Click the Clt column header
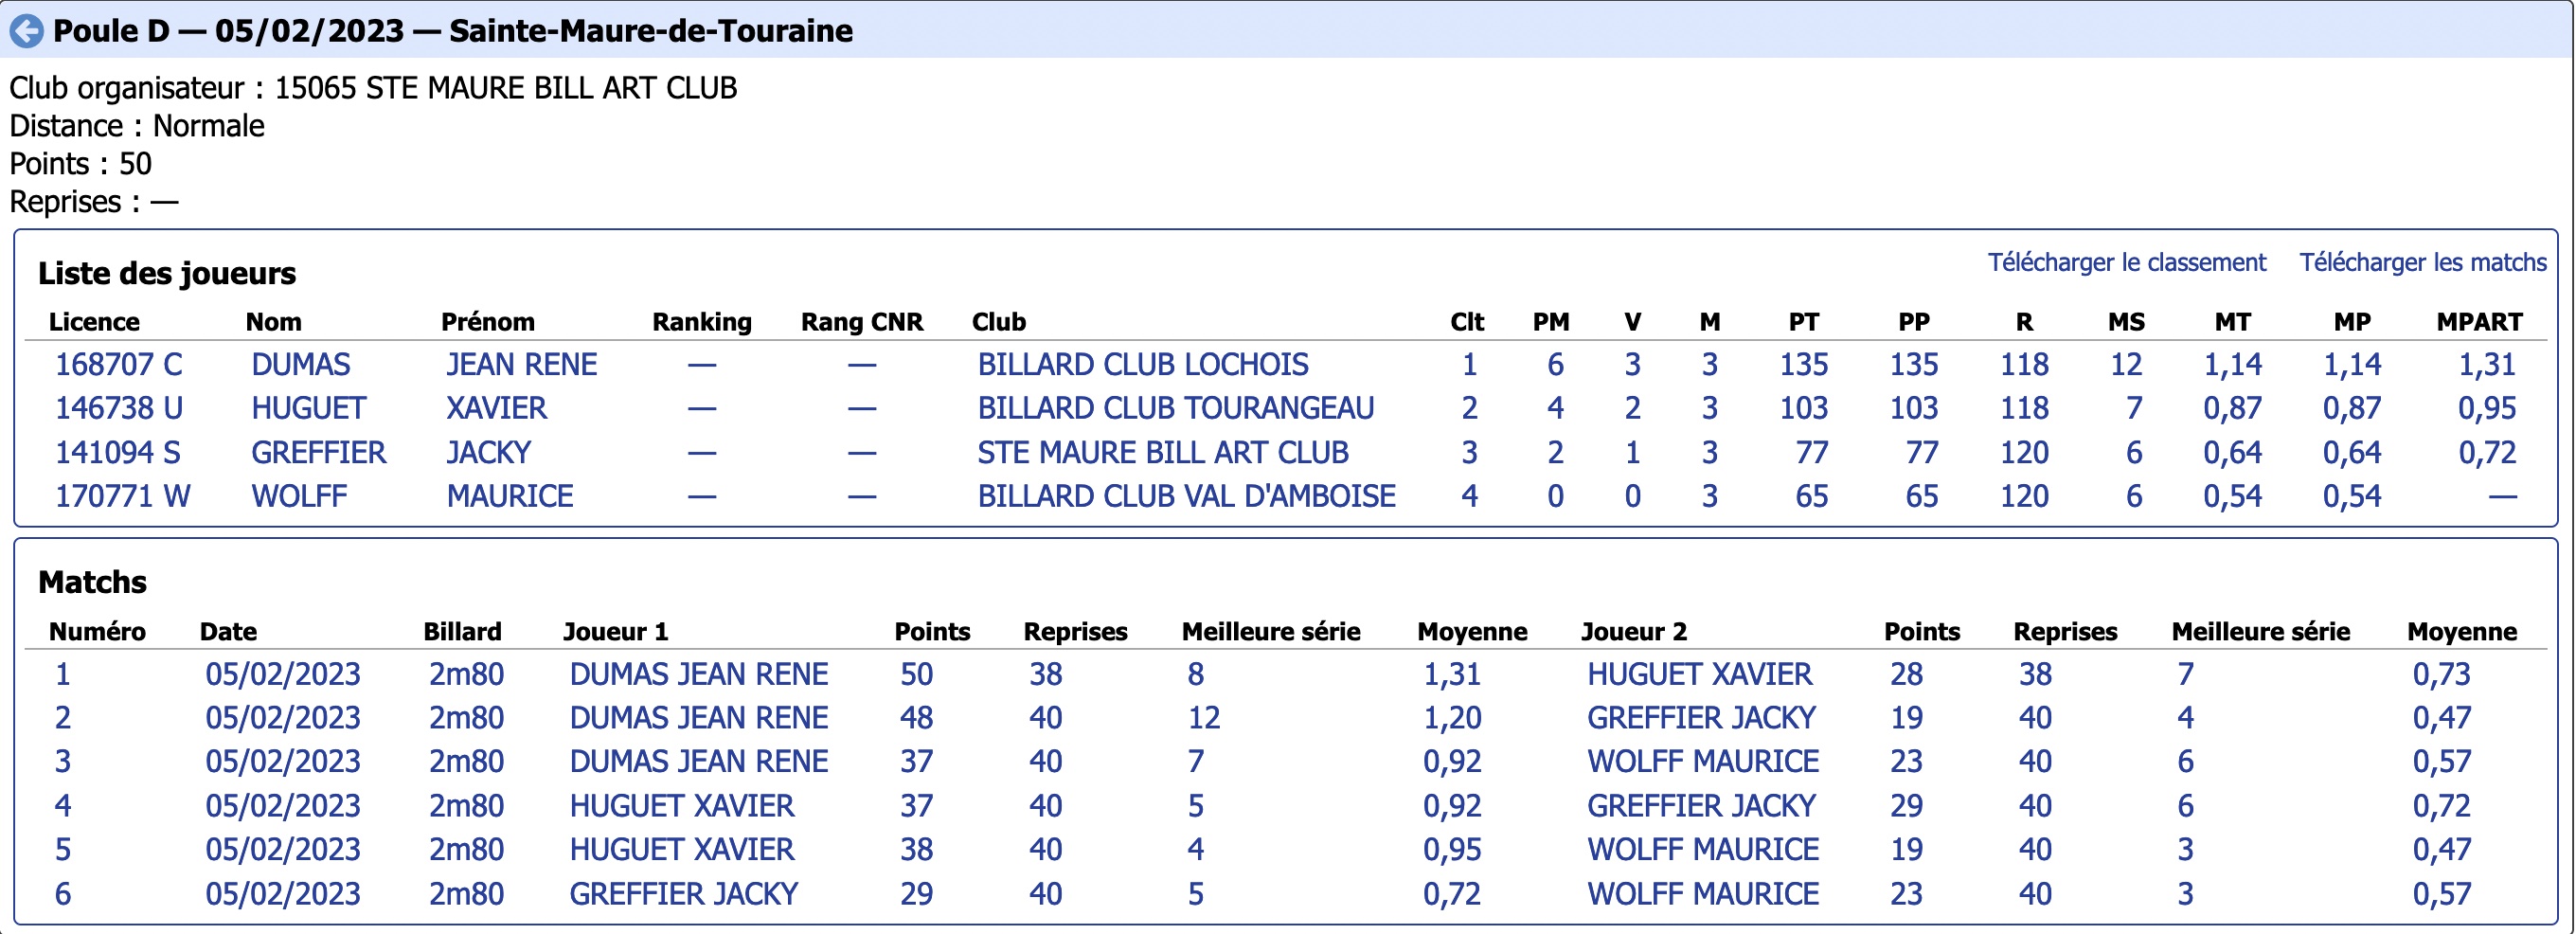2576x934 pixels. 1466,322
